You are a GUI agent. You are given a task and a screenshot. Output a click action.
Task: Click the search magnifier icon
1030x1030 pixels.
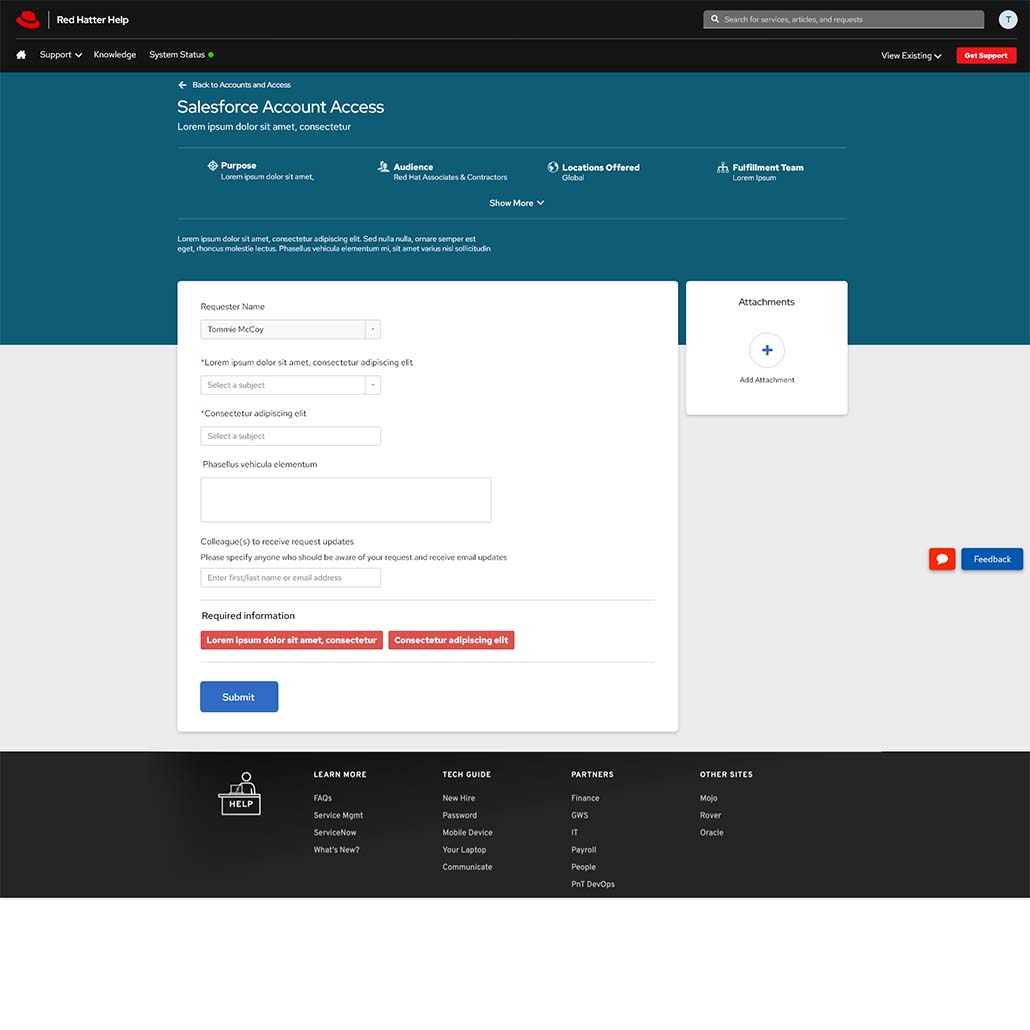tap(715, 19)
